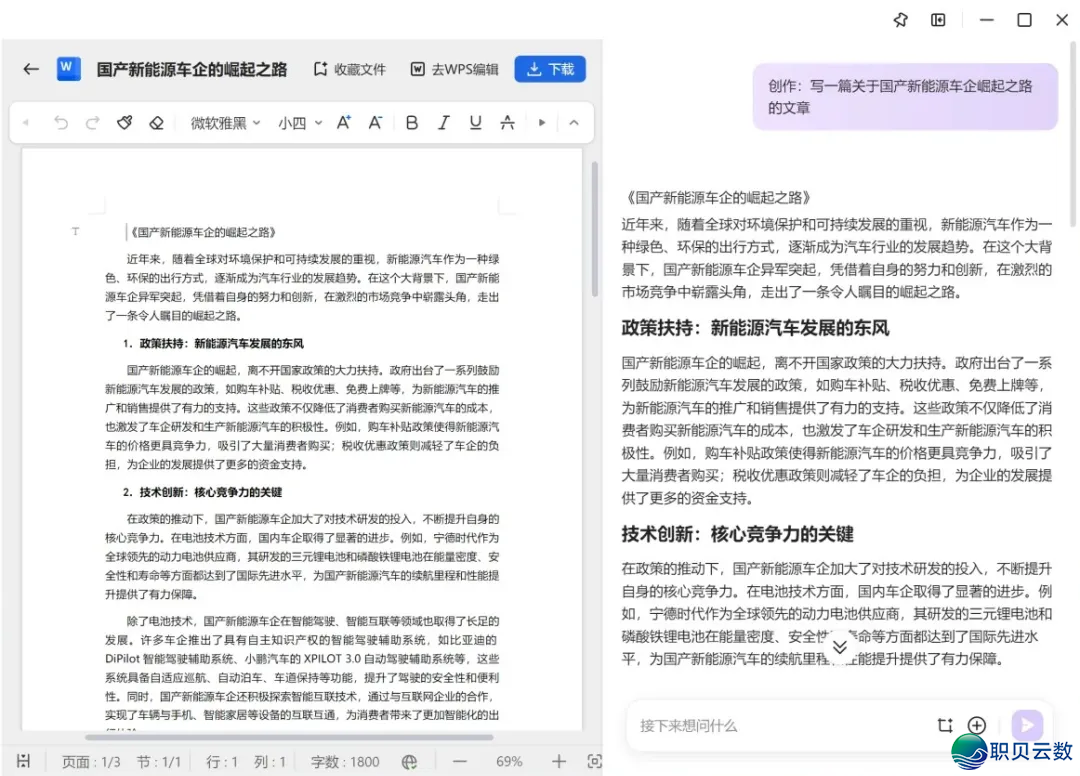Open the 微软雅黑 font dropdown
Image resolution: width=1080 pixels, height=776 pixels.
[225, 123]
